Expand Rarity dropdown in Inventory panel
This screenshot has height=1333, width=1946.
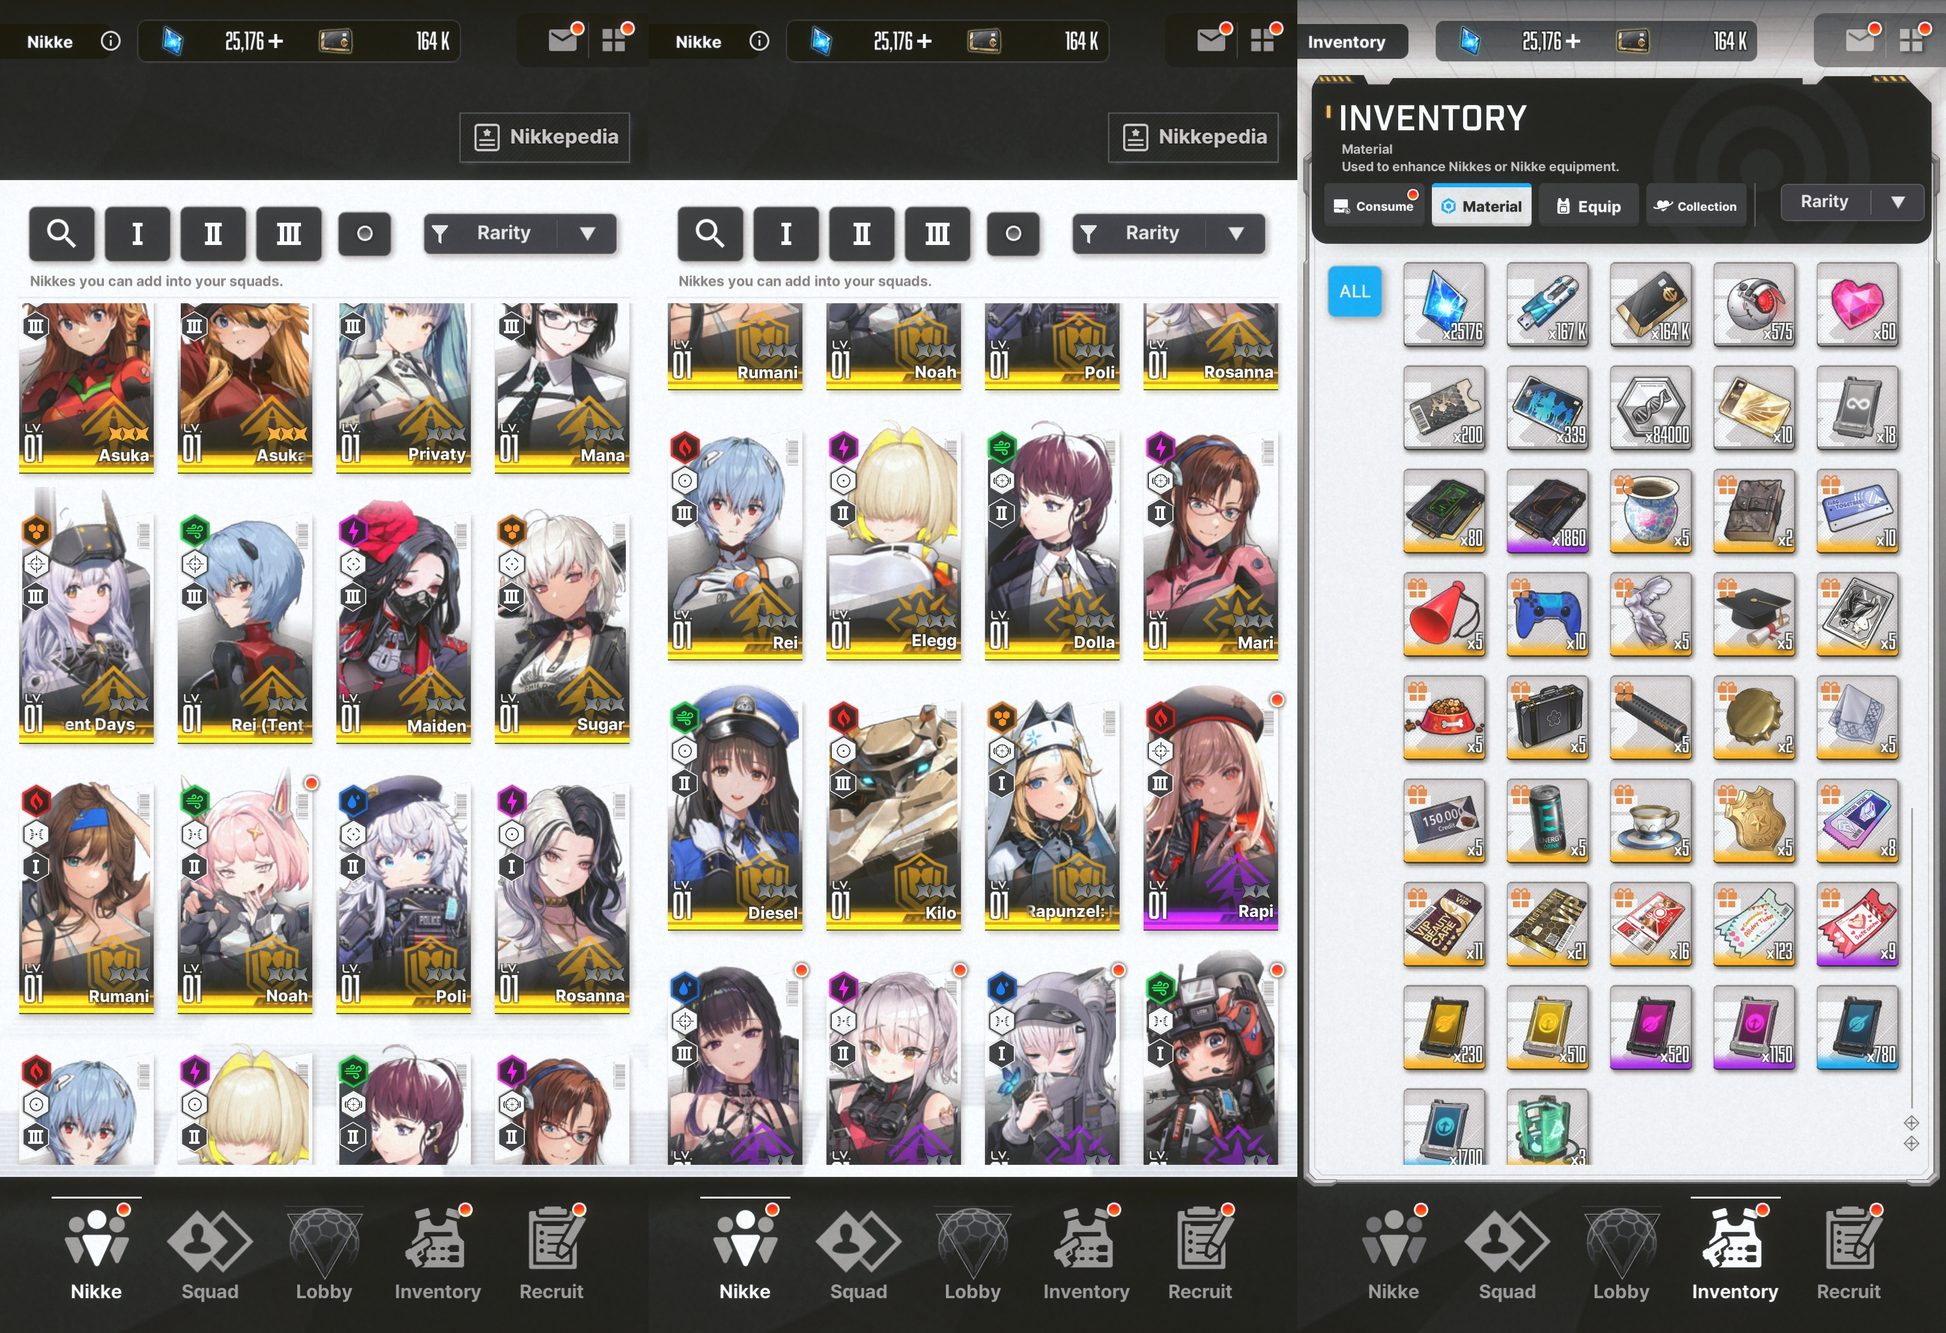[1853, 202]
